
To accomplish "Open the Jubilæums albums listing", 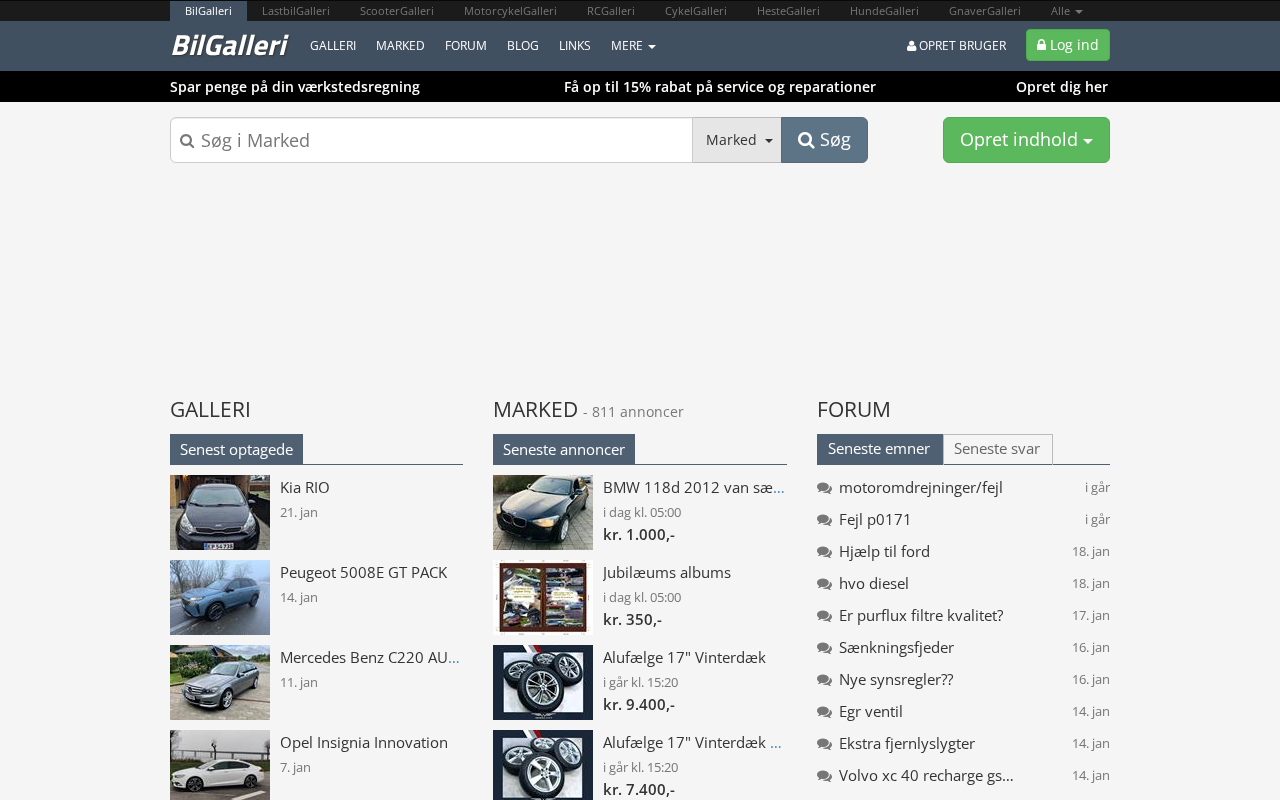I will [x=667, y=573].
